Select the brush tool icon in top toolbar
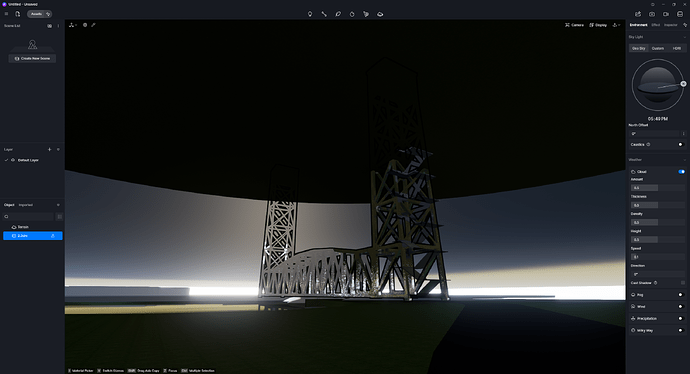This screenshot has height=374, width=690. point(338,14)
